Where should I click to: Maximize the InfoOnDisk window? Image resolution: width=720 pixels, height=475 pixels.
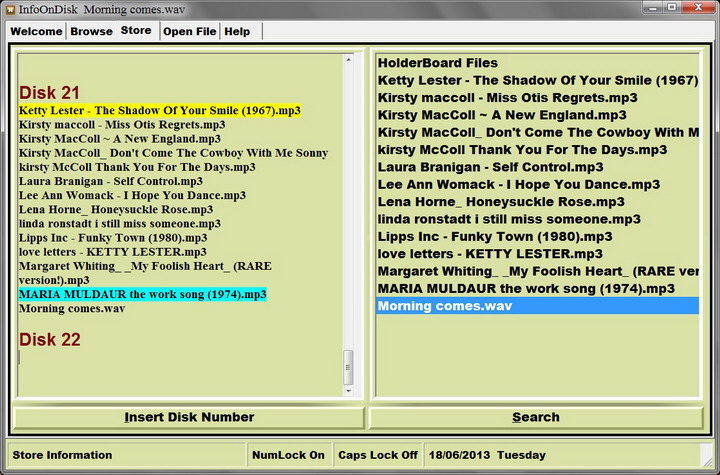[672, 7]
